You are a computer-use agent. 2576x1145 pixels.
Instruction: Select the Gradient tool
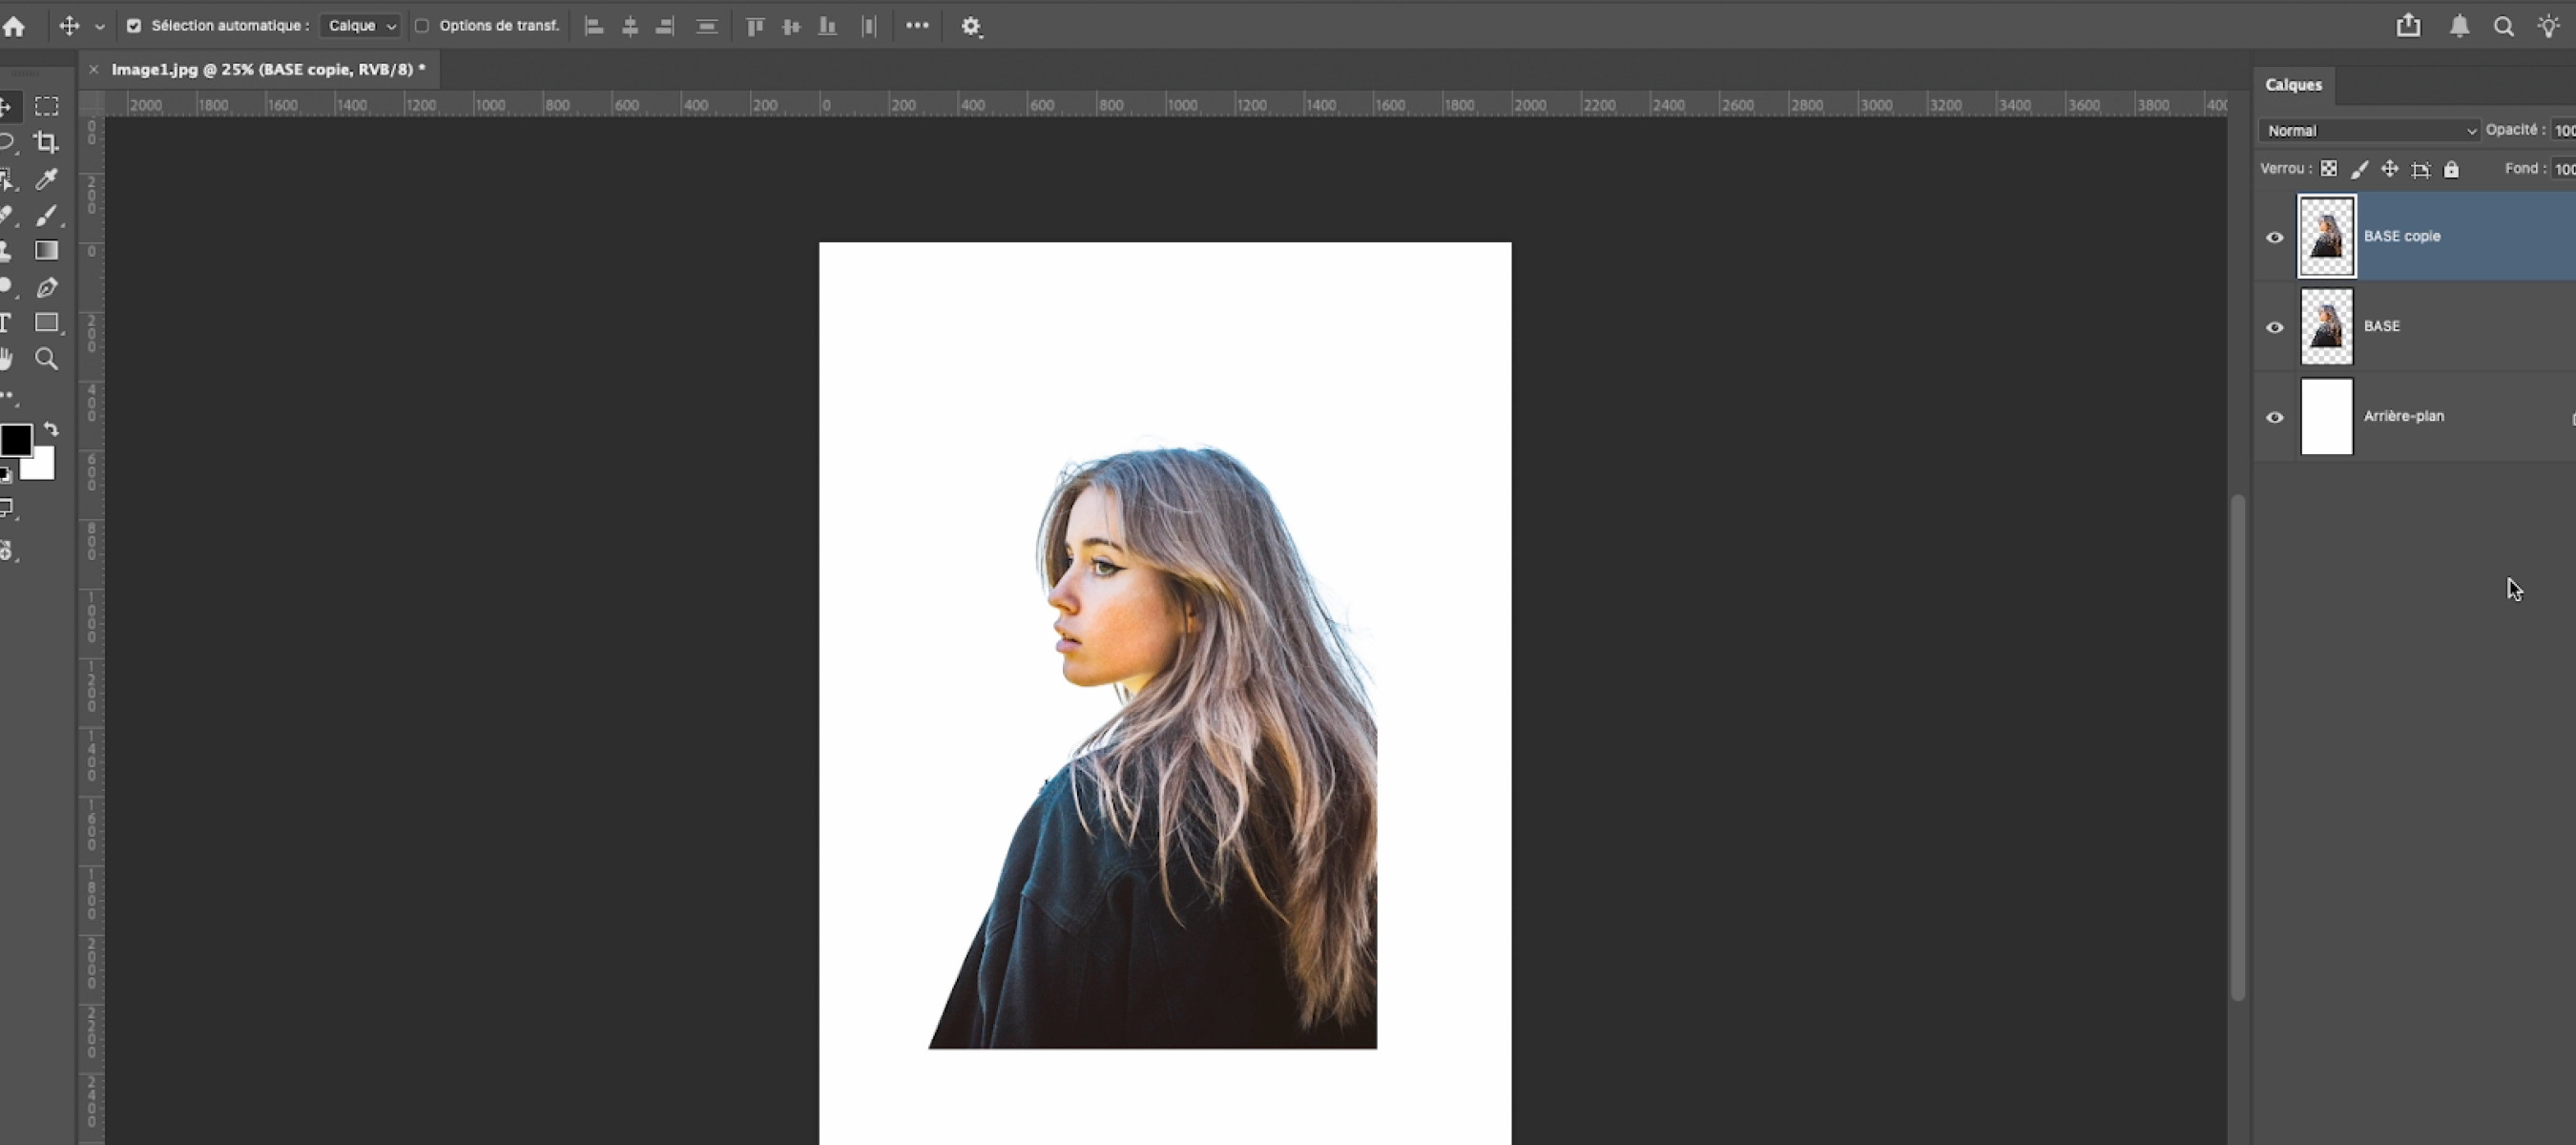point(46,251)
